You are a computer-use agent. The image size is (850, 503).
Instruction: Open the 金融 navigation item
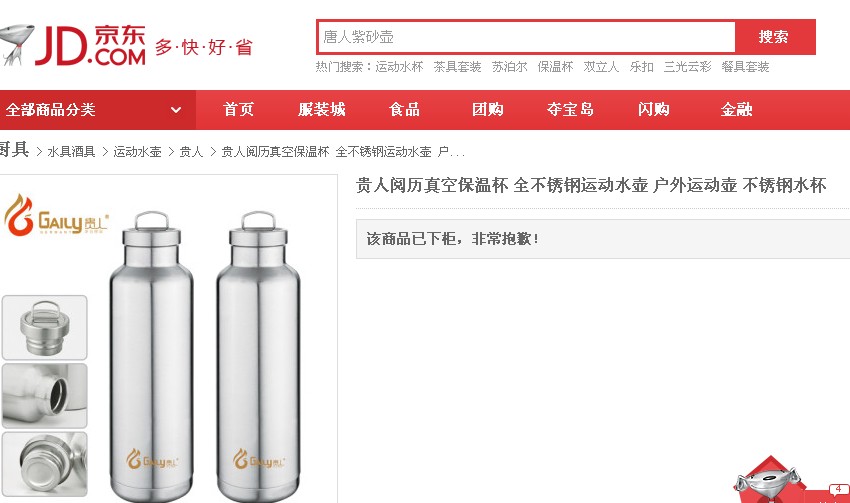[x=736, y=109]
